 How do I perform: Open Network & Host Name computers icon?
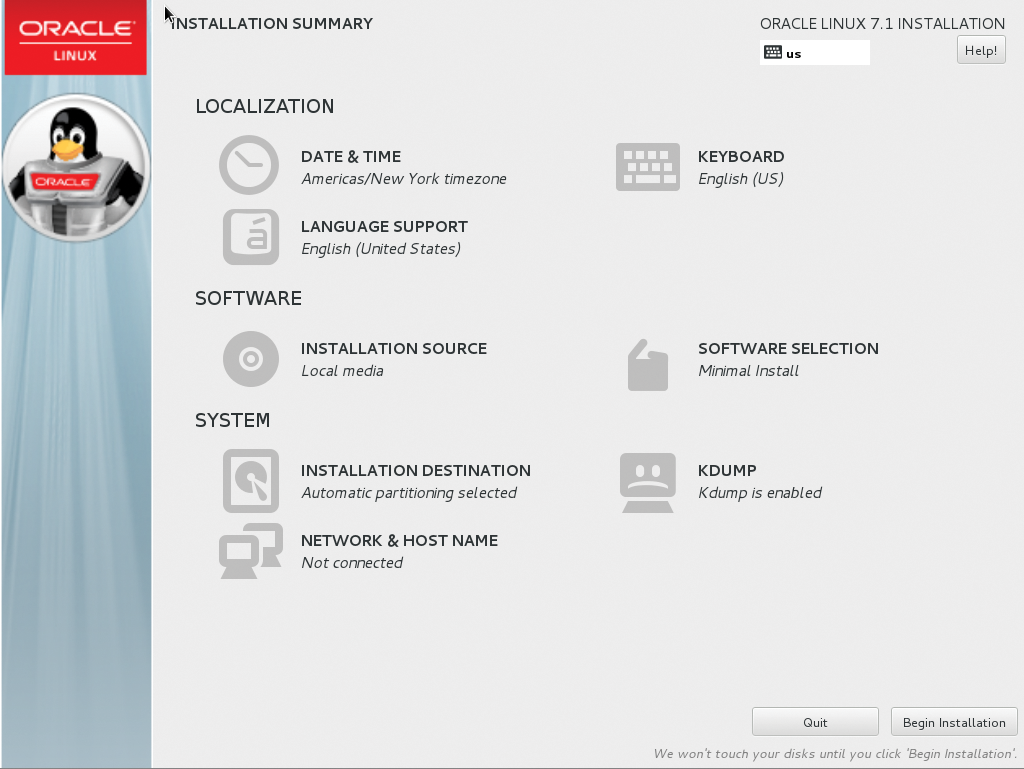pos(250,551)
